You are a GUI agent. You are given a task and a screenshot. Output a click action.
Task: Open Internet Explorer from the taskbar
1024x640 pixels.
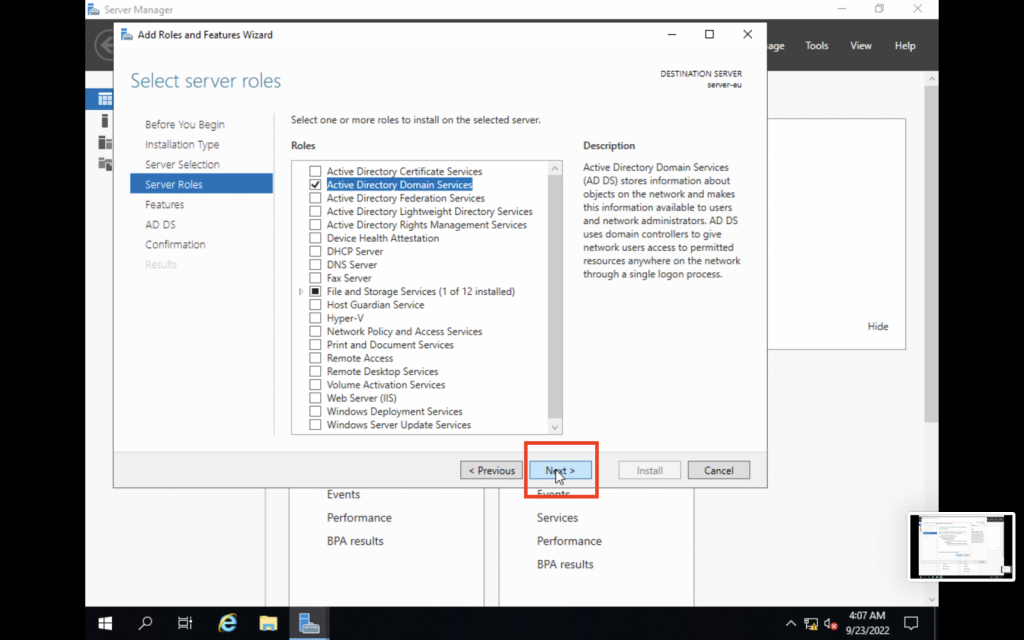coord(228,623)
